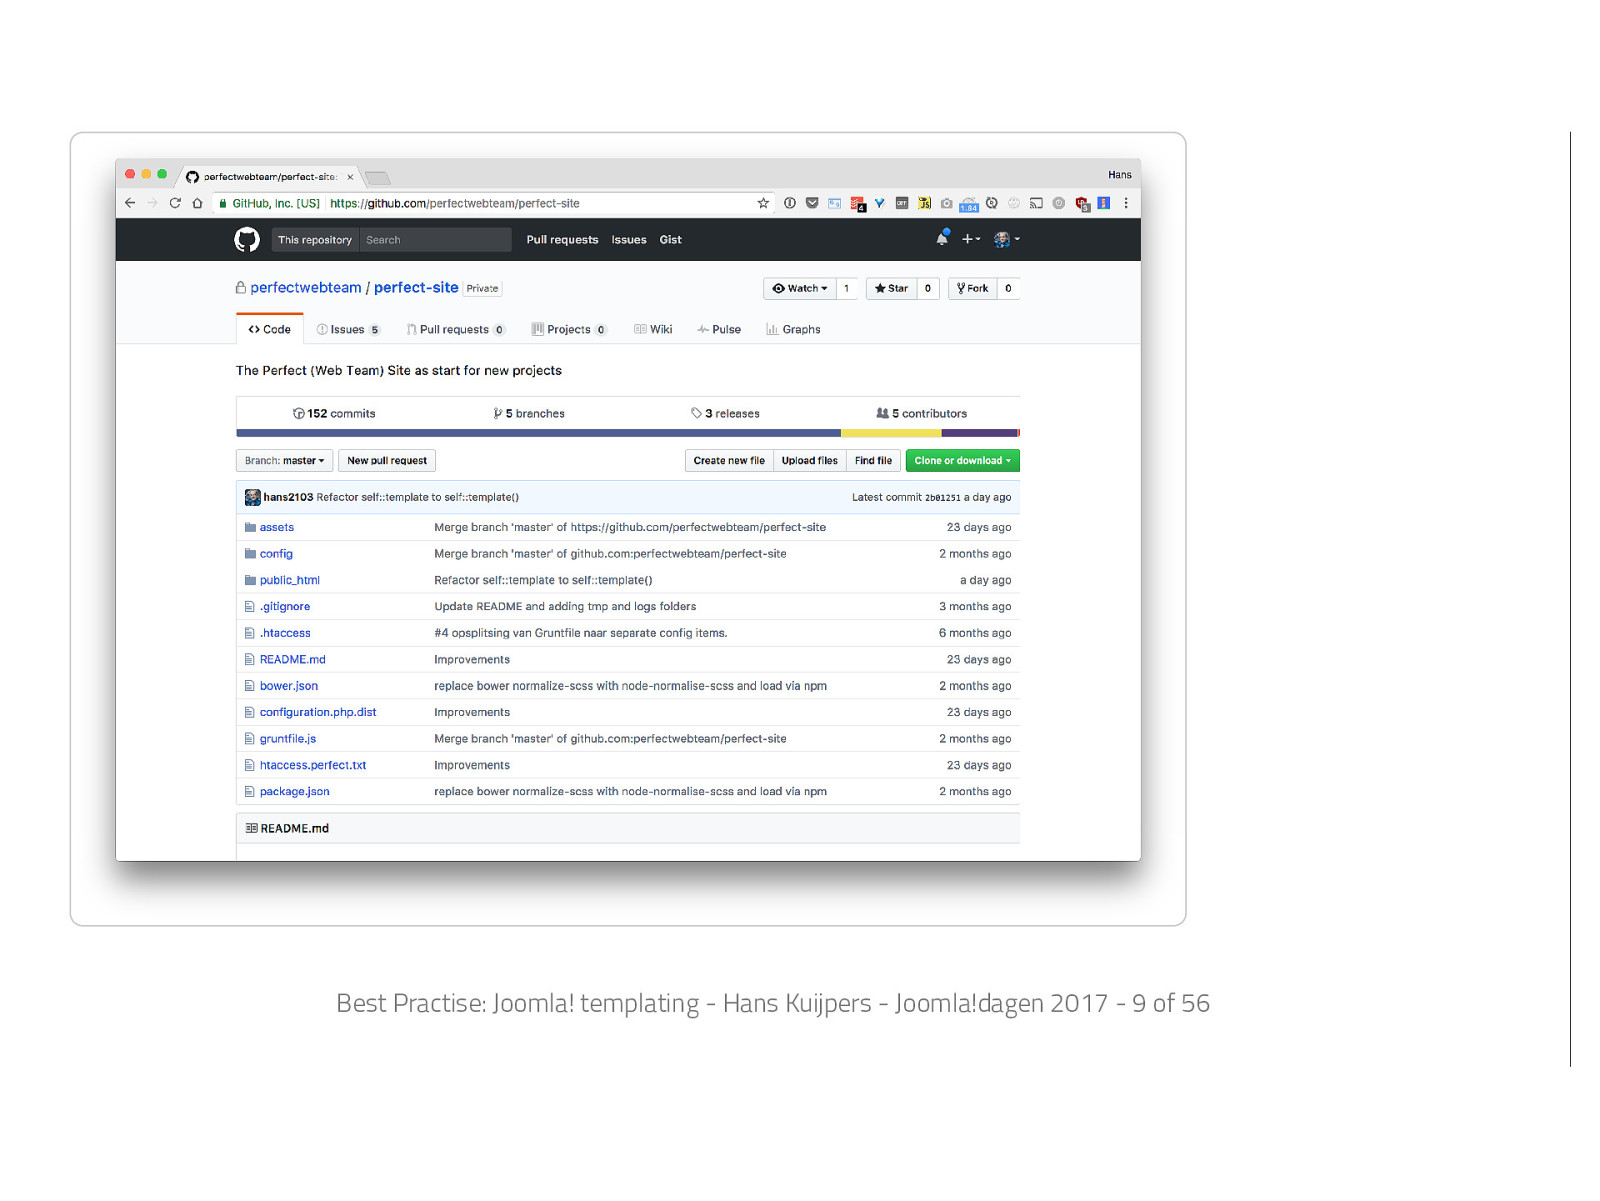Open the notifications bell icon
The image size is (1600, 1201).
(x=942, y=239)
